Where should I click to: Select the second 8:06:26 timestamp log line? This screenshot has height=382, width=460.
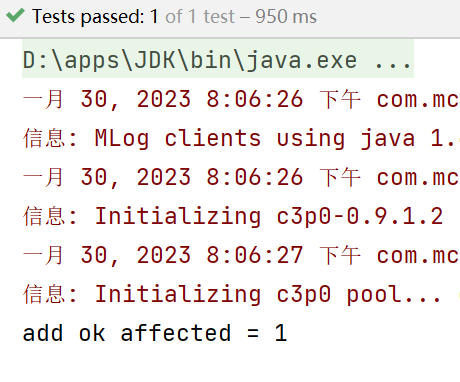pyautogui.click(x=241, y=177)
